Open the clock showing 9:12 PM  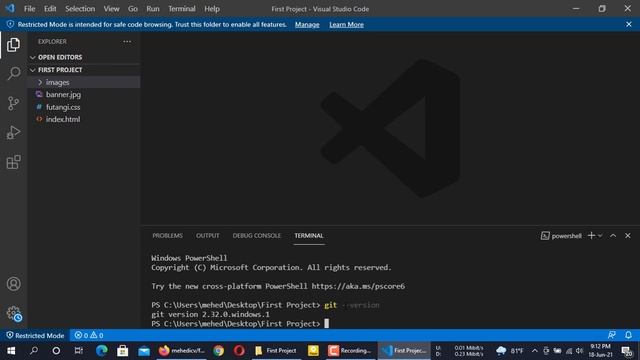(x=600, y=351)
